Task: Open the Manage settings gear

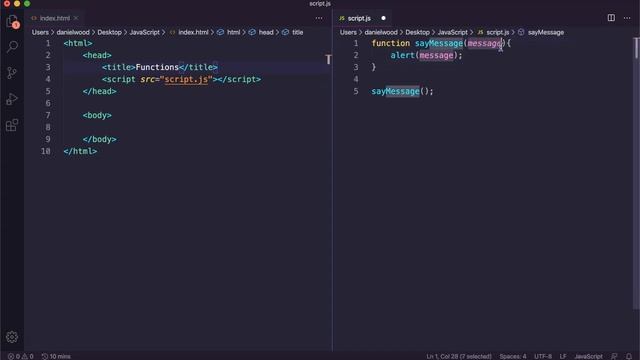Action: [12, 337]
